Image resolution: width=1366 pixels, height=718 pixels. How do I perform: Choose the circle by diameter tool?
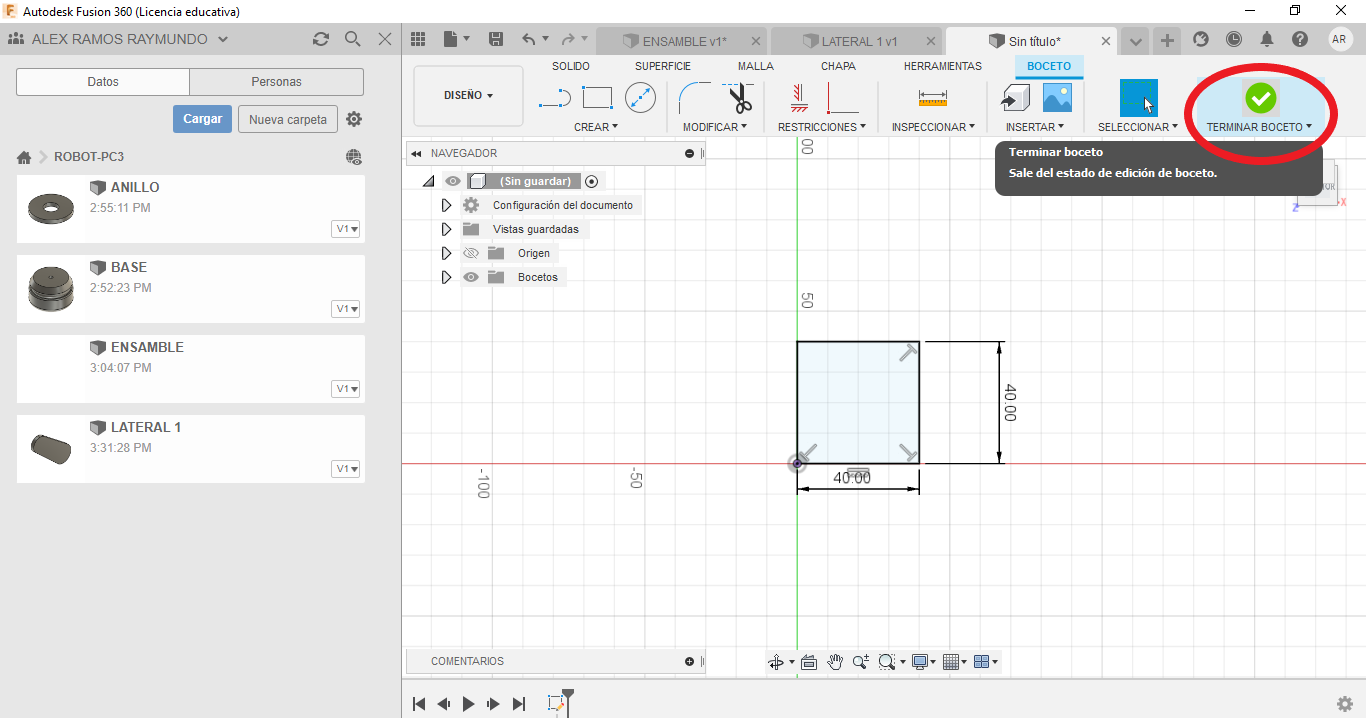[640, 97]
